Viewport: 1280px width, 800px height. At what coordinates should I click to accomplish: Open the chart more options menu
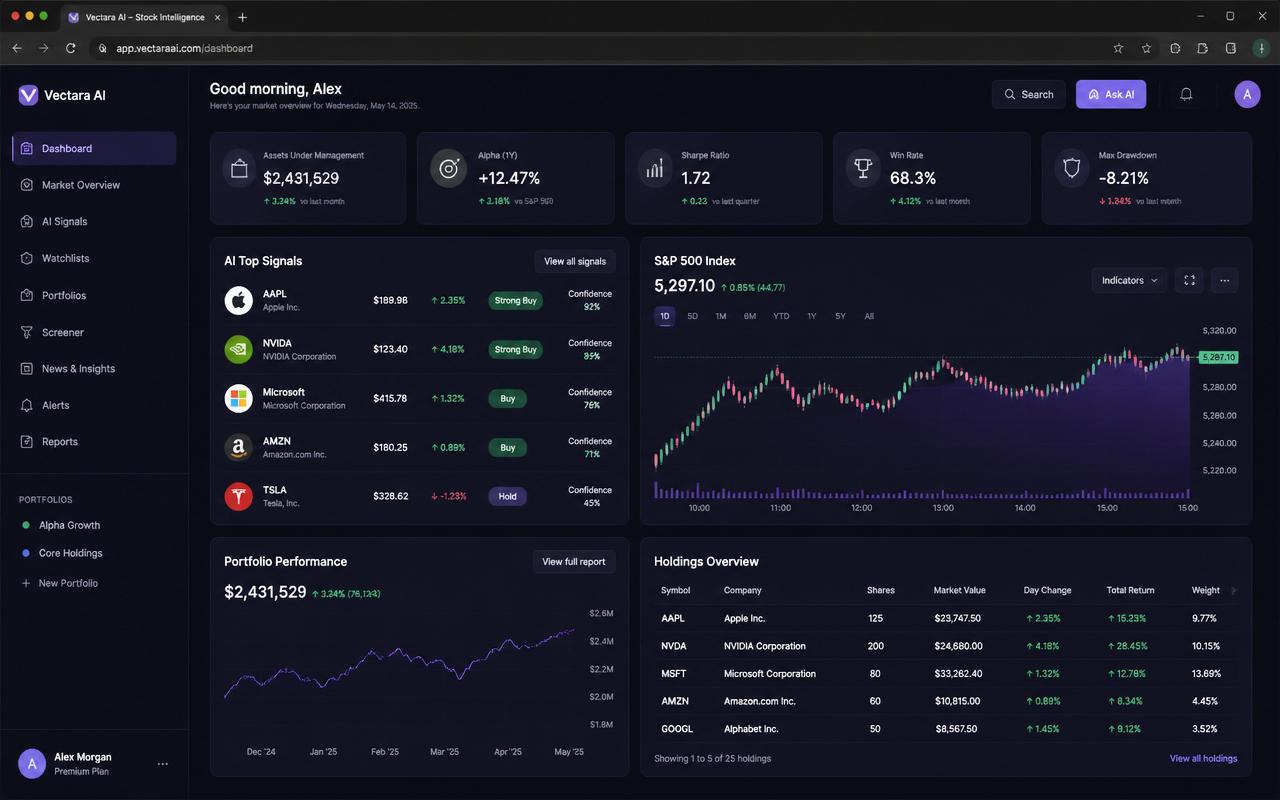1225,280
